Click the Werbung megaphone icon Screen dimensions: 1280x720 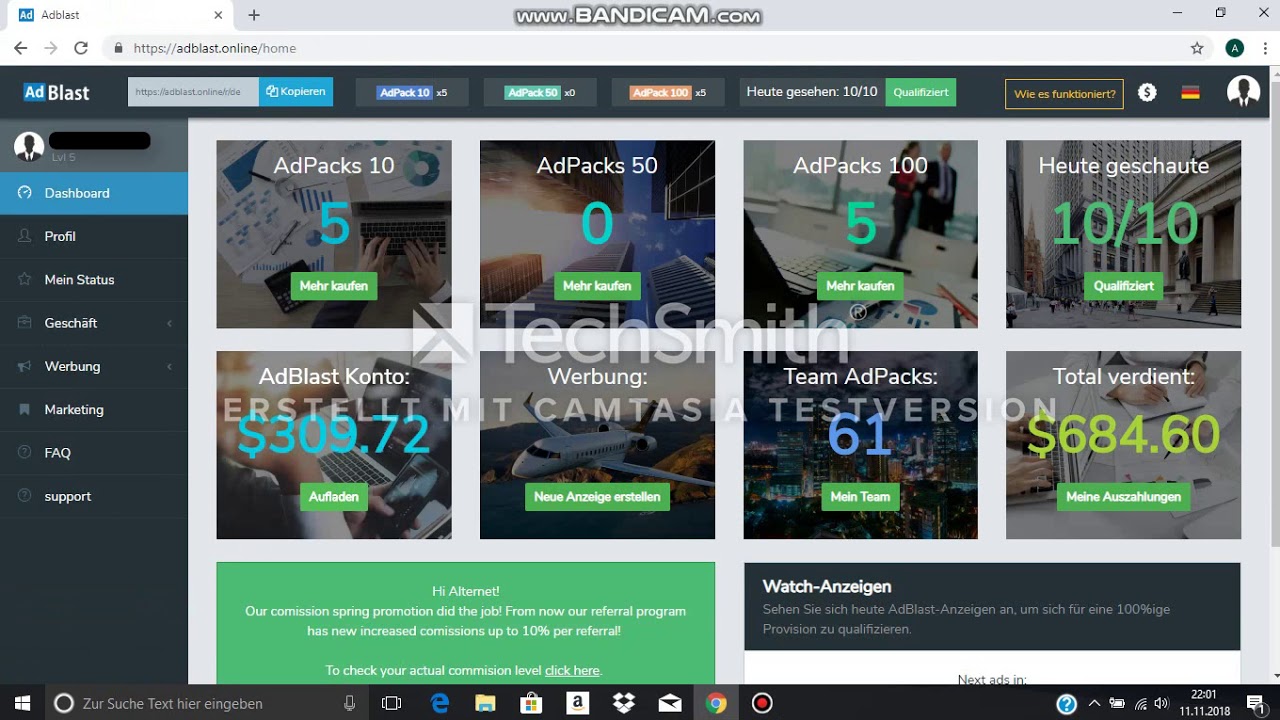(x=24, y=366)
